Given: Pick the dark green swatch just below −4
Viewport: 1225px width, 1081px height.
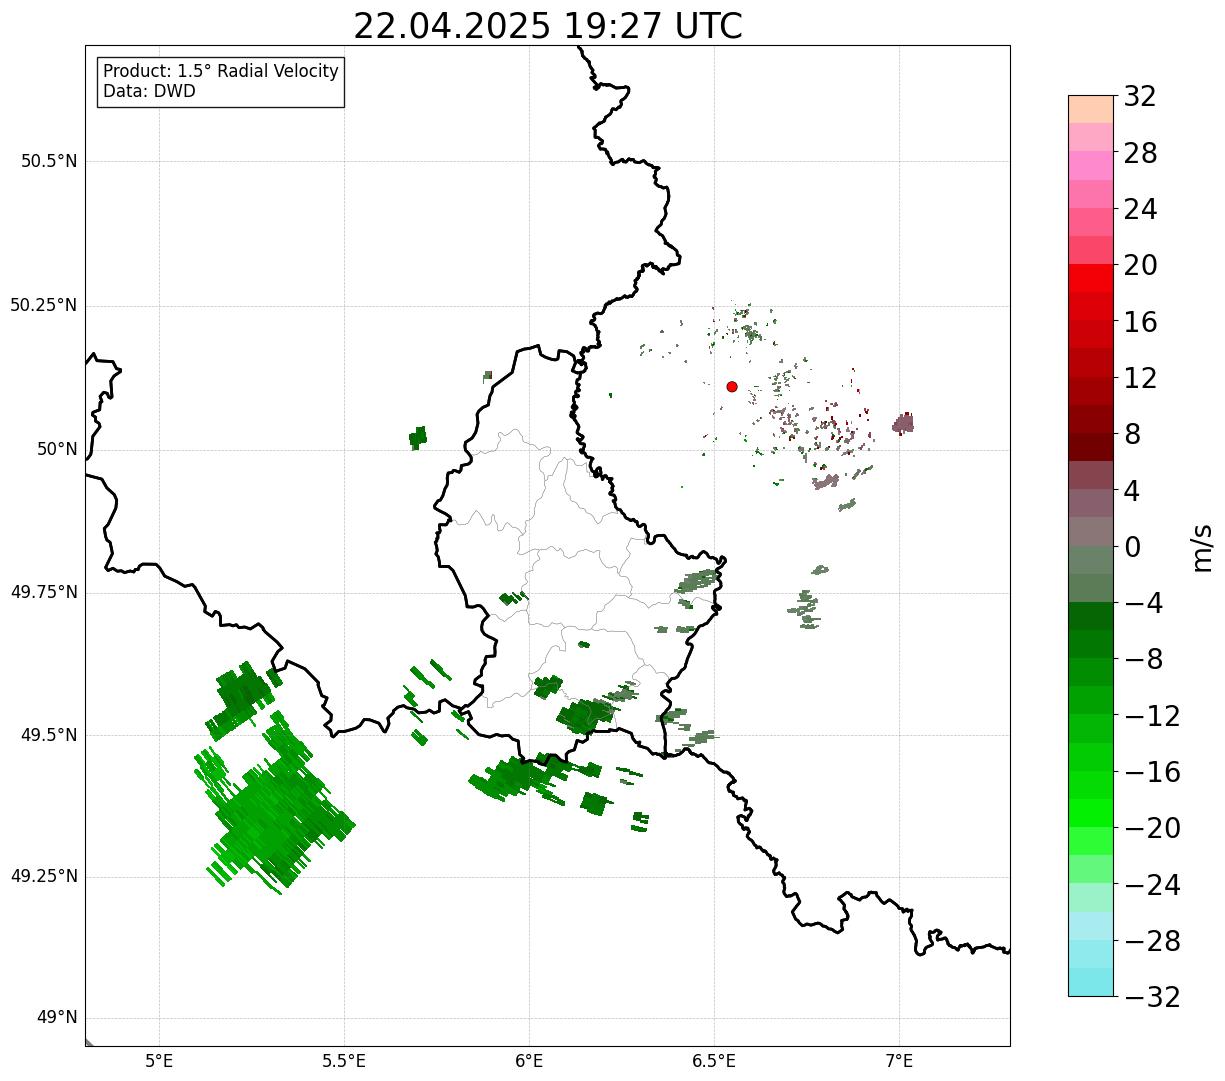Looking at the screenshot, I should click(x=1091, y=616).
